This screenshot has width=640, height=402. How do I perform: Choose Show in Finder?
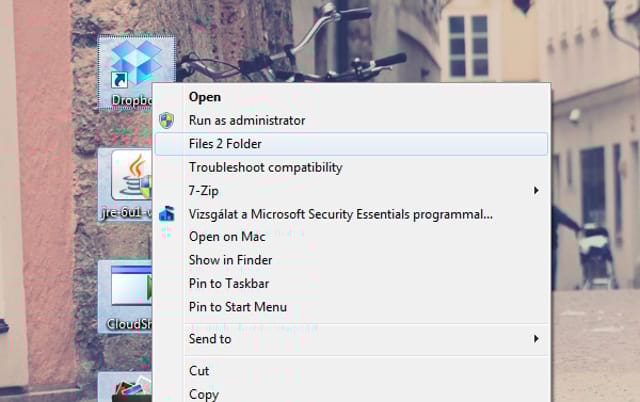(351, 260)
